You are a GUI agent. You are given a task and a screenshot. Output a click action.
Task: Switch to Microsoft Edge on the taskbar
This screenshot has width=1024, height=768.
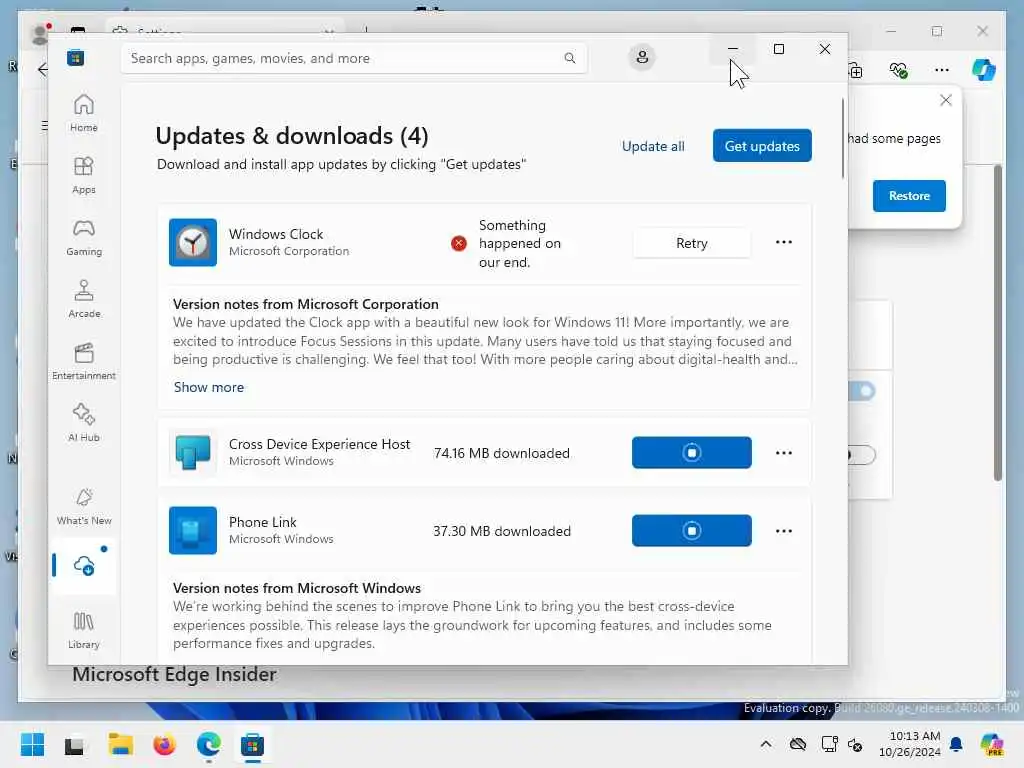[208, 744]
